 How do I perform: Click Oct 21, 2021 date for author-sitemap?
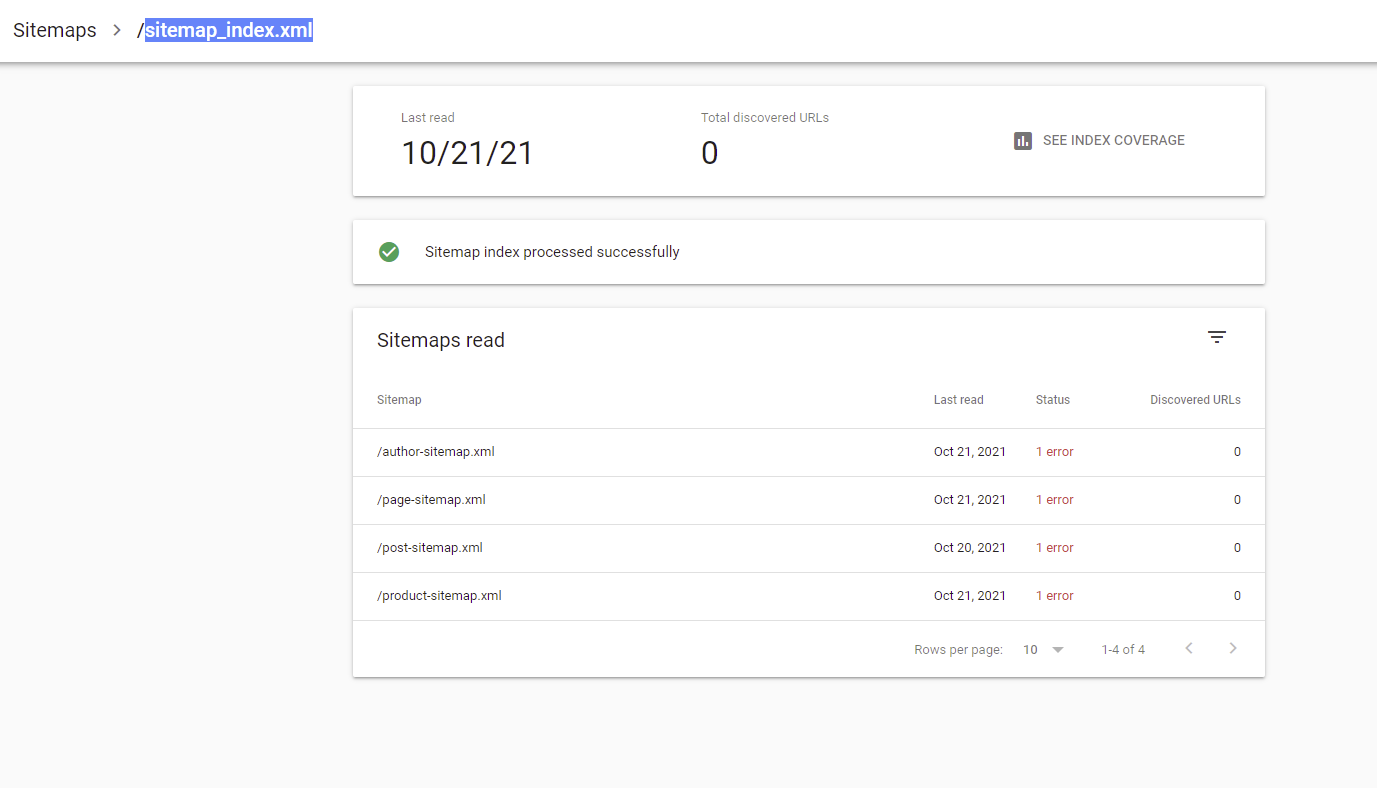coord(970,452)
